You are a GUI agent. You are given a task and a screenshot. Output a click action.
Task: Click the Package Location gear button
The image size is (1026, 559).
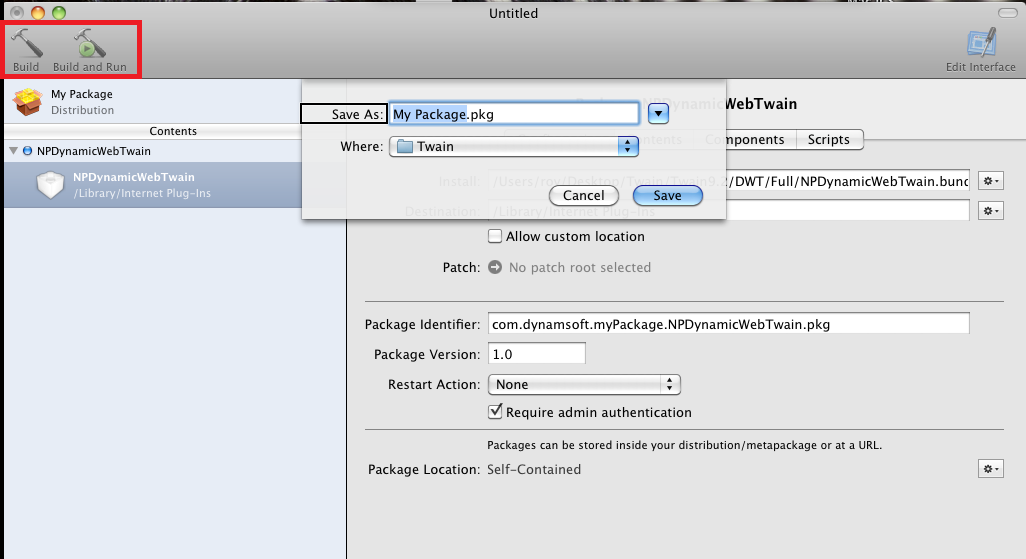[x=990, y=469]
